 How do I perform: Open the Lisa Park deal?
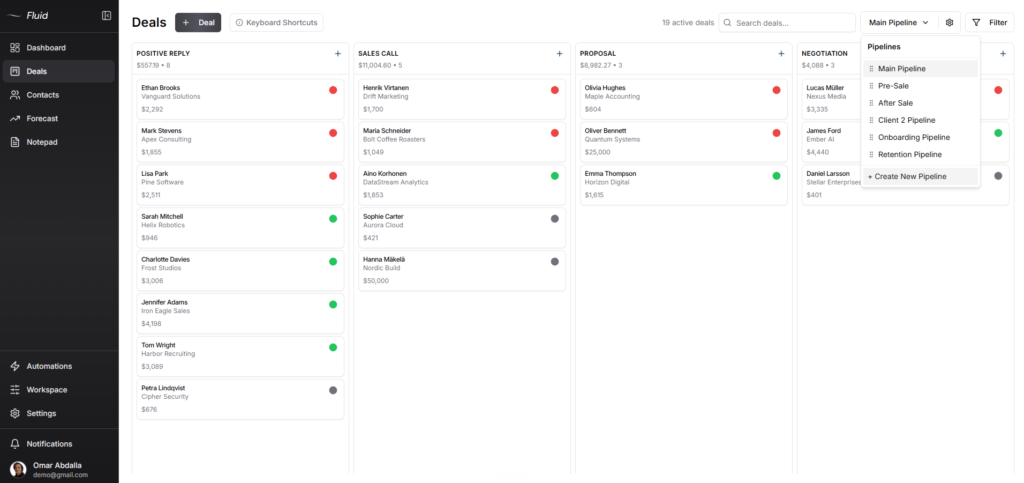click(240, 185)
